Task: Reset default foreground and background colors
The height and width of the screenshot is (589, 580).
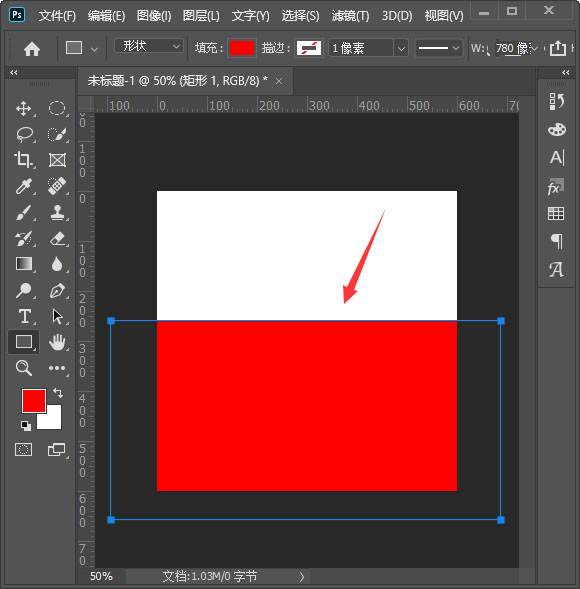Action: (26, 425)
